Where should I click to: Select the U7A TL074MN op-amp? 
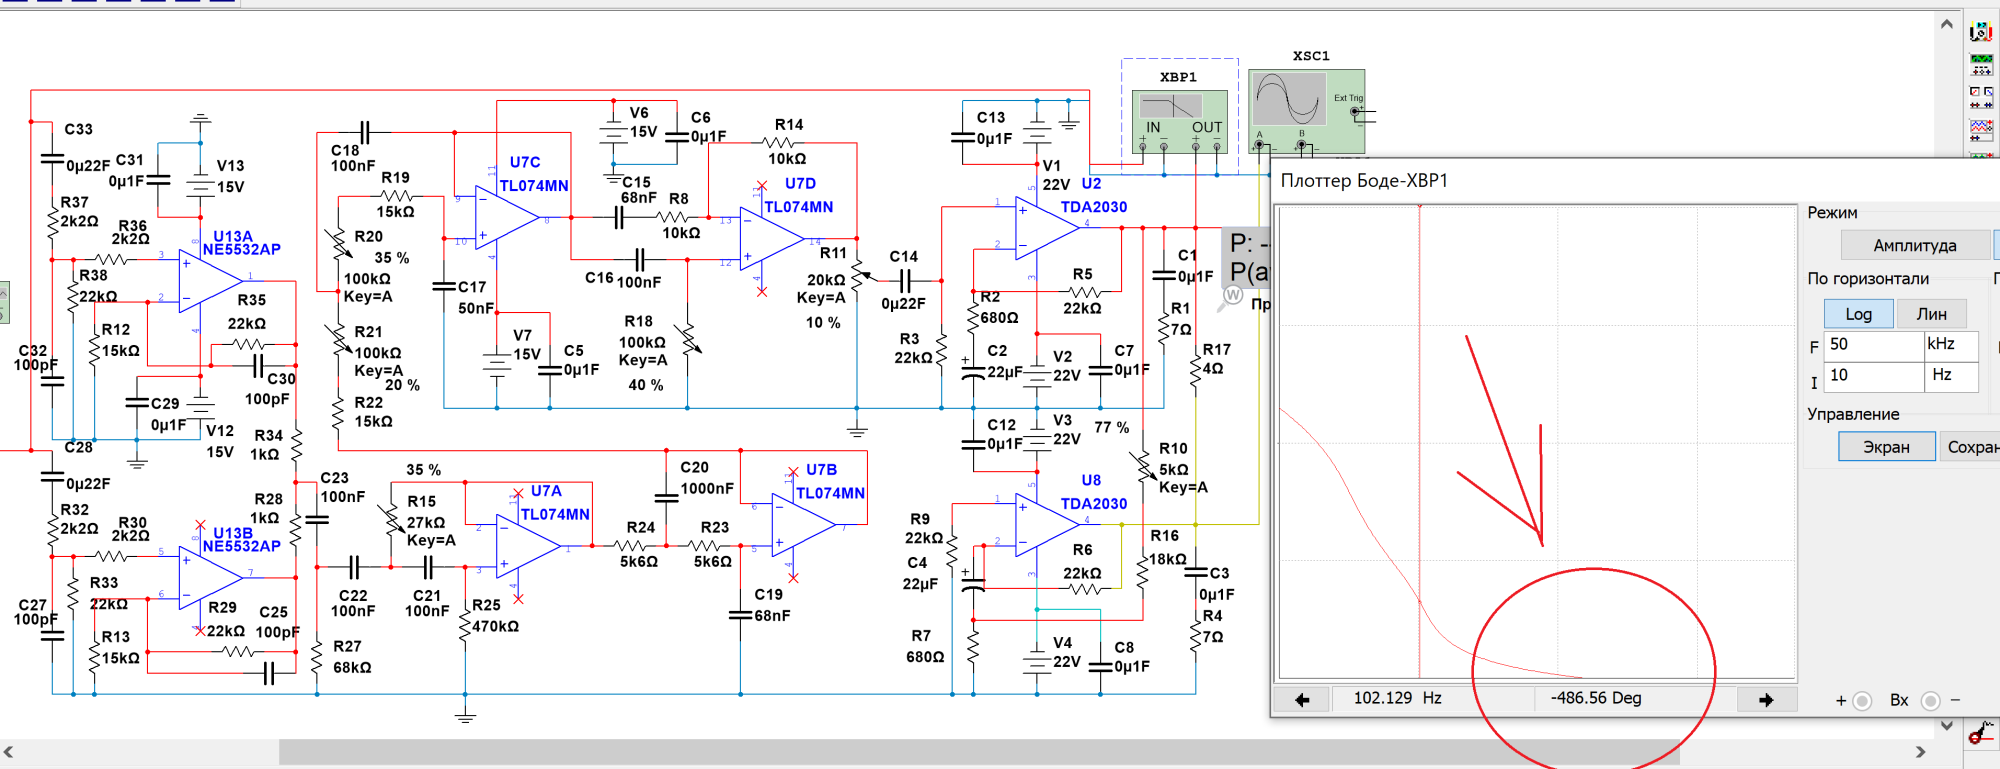529,547
